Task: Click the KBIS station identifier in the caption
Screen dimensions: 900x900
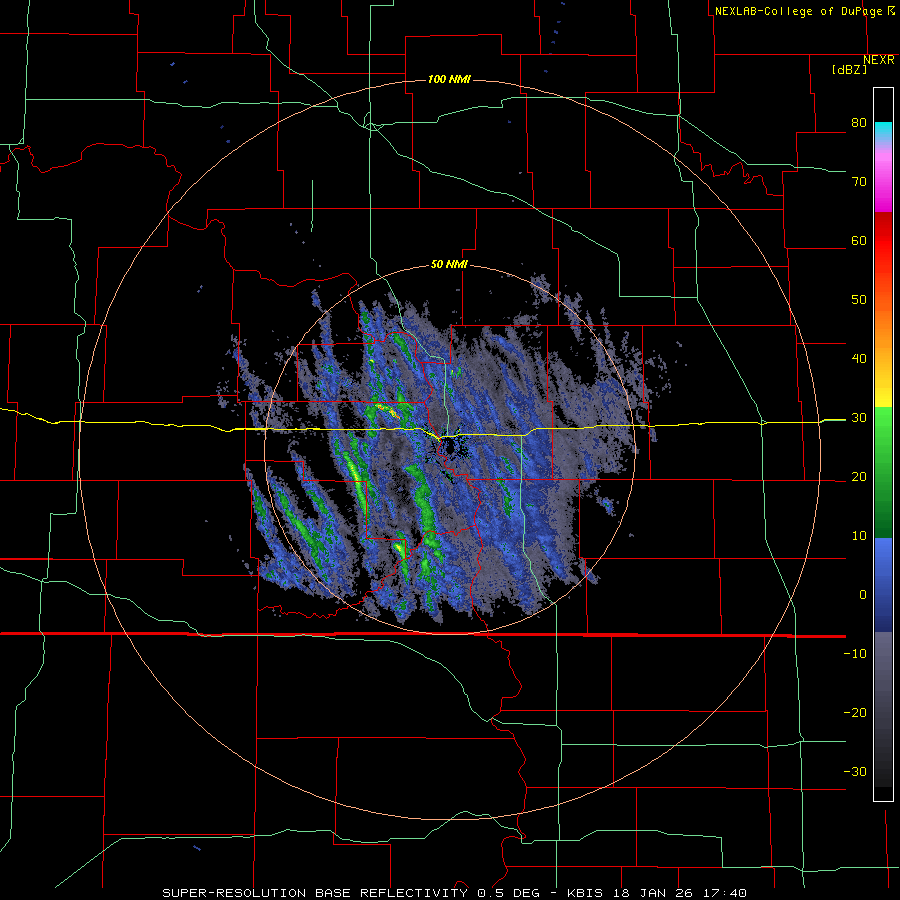Action: [585, 893]
